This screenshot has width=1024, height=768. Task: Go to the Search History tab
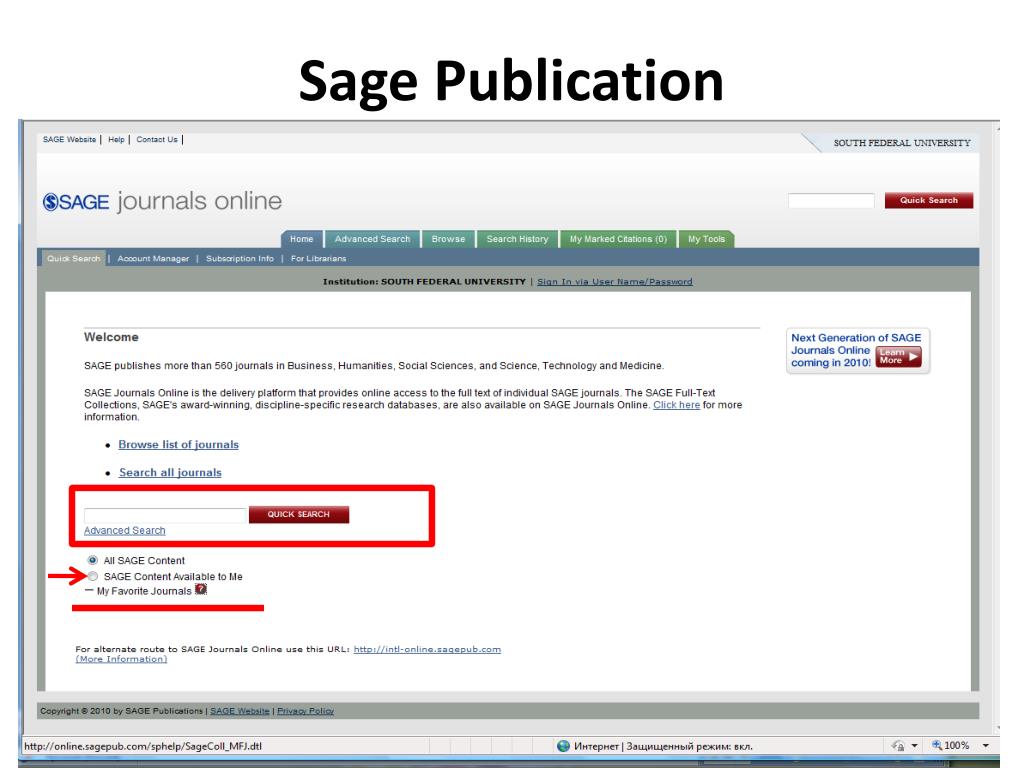(517, 239)
